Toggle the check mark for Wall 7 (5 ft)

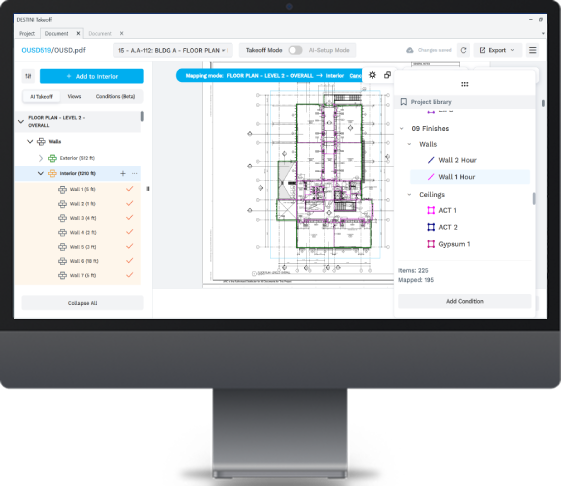click(130, 275)
